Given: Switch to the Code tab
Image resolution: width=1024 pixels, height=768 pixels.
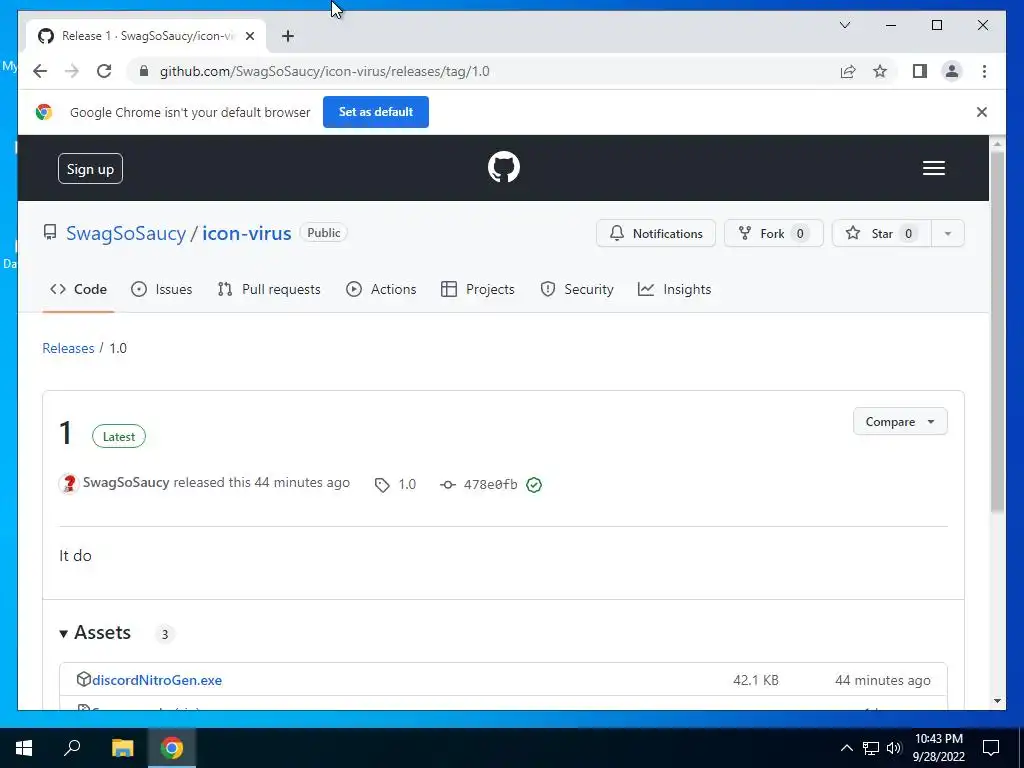Looking at the screenshot, I should tap(78, 289).
